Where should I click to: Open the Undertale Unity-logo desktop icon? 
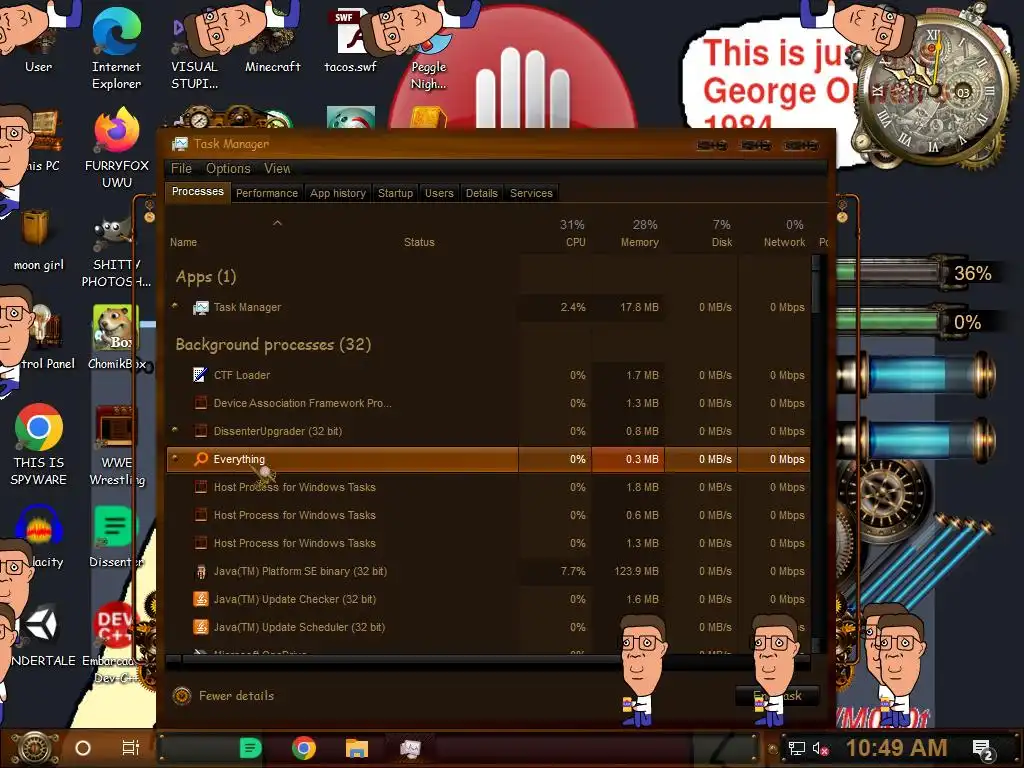(x=41, y=624)
